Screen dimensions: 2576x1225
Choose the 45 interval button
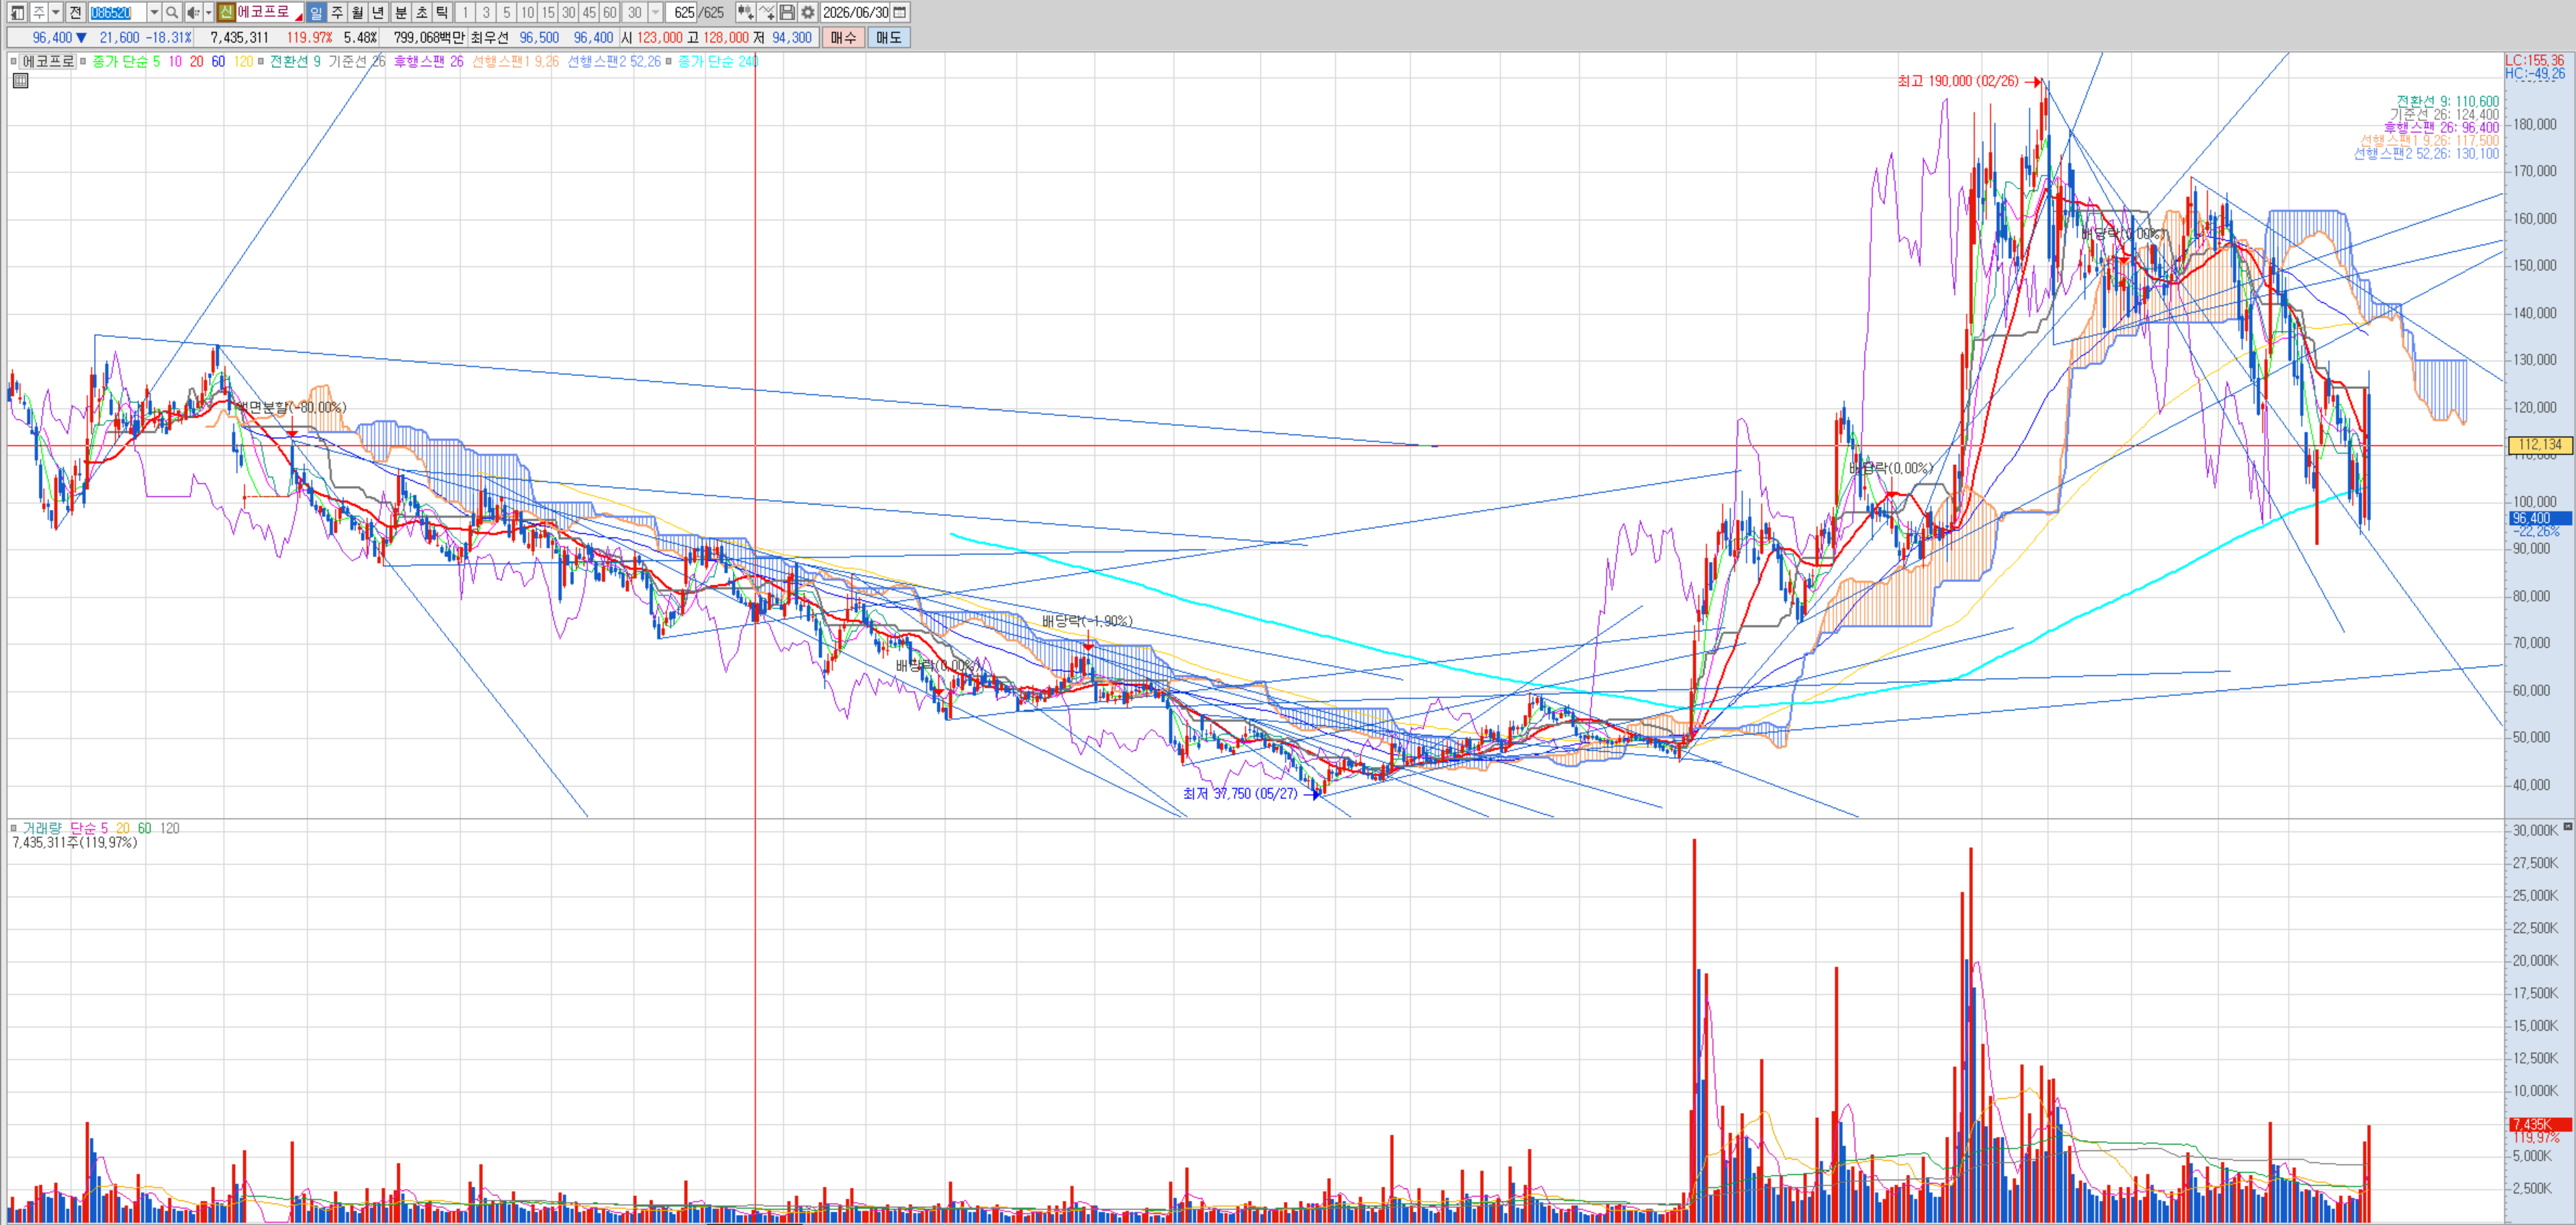pos(589,13)
